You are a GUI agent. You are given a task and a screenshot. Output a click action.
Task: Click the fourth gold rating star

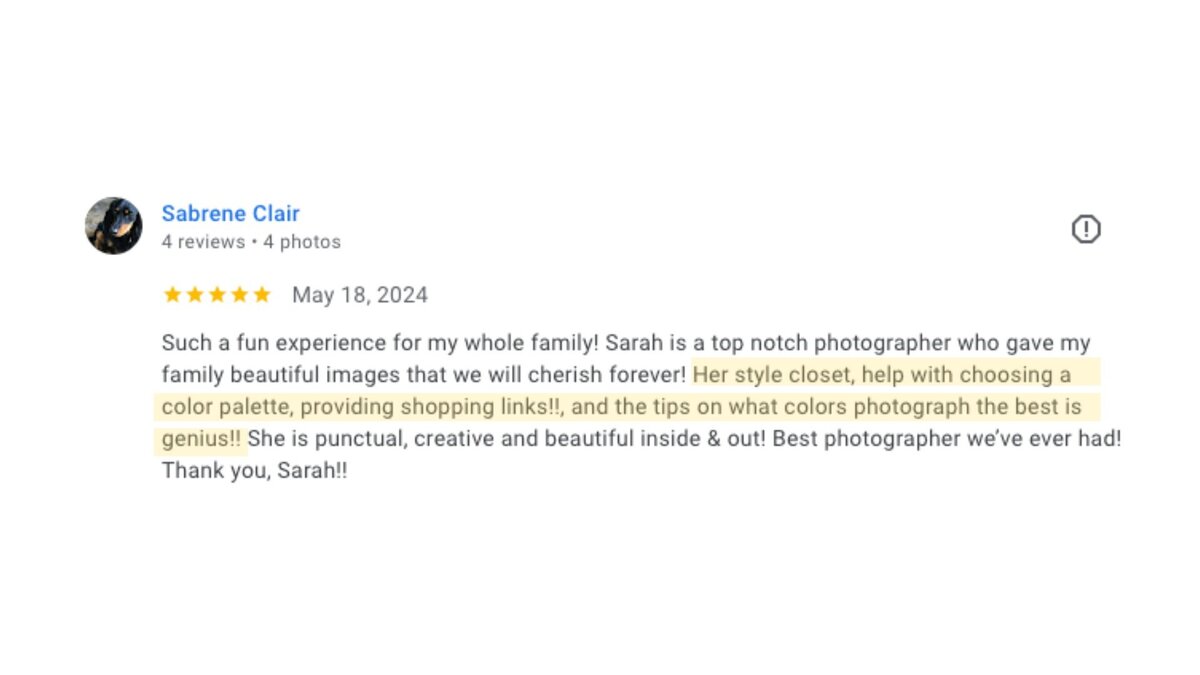(239, 295)
